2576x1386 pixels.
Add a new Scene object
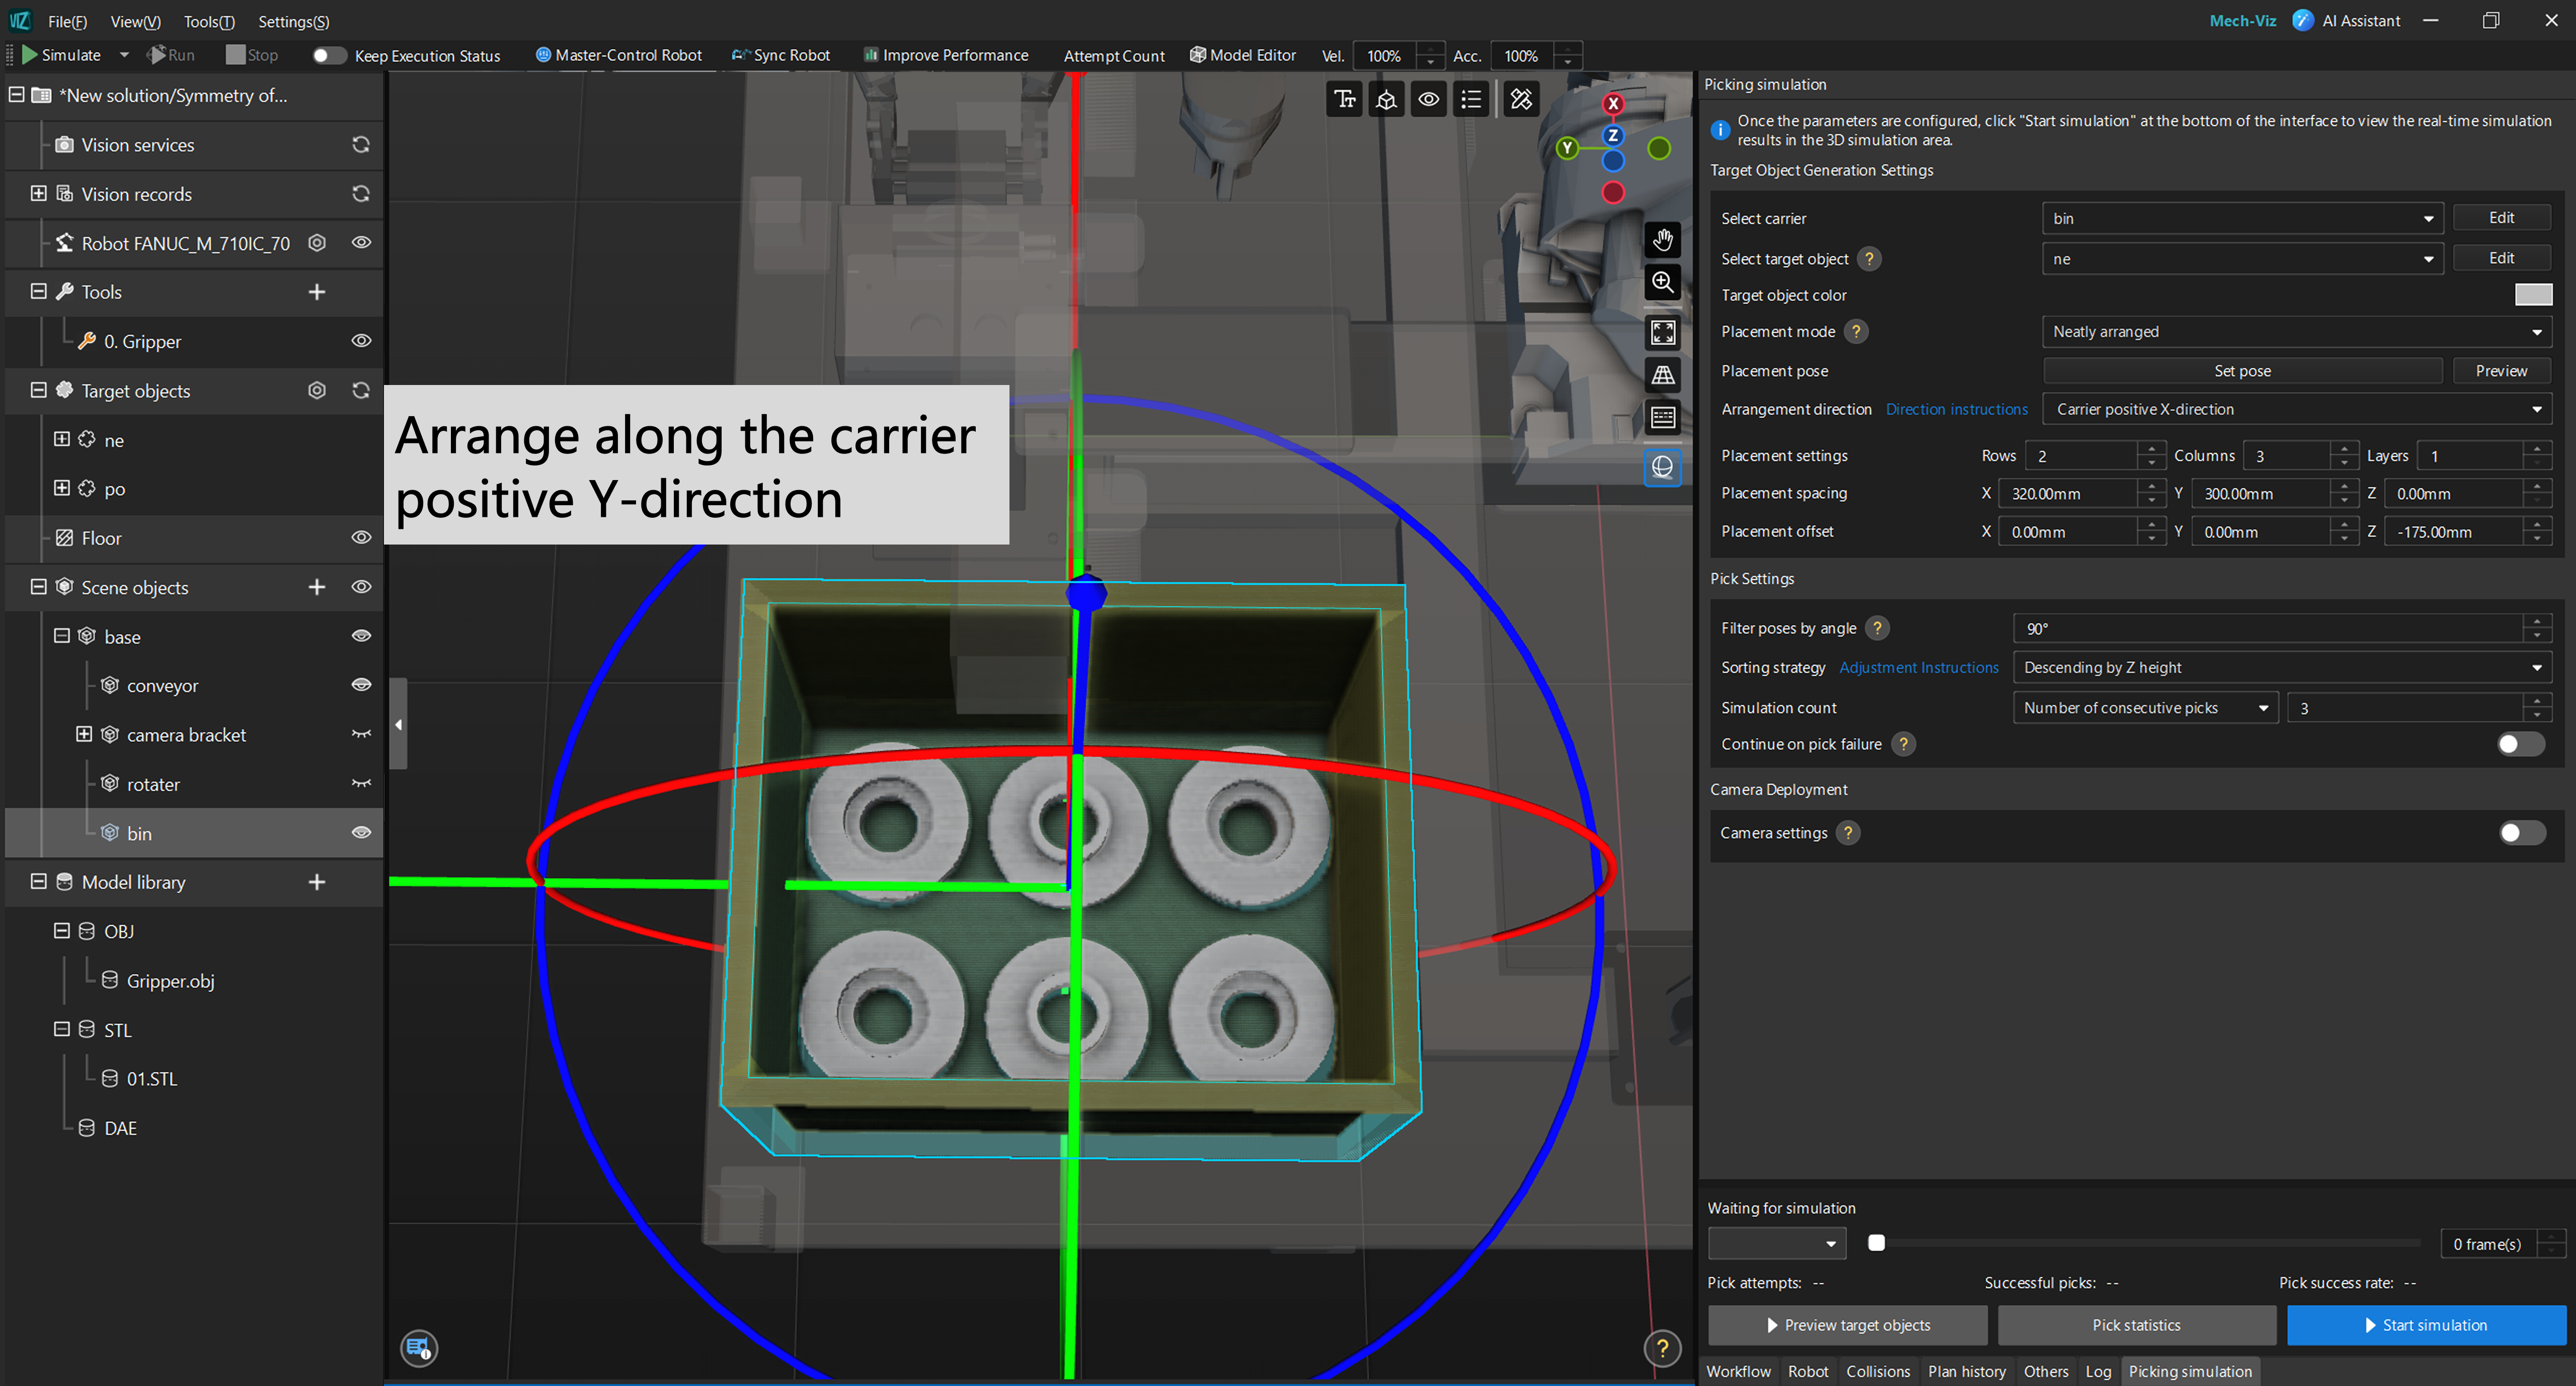[x=317, y=587]
